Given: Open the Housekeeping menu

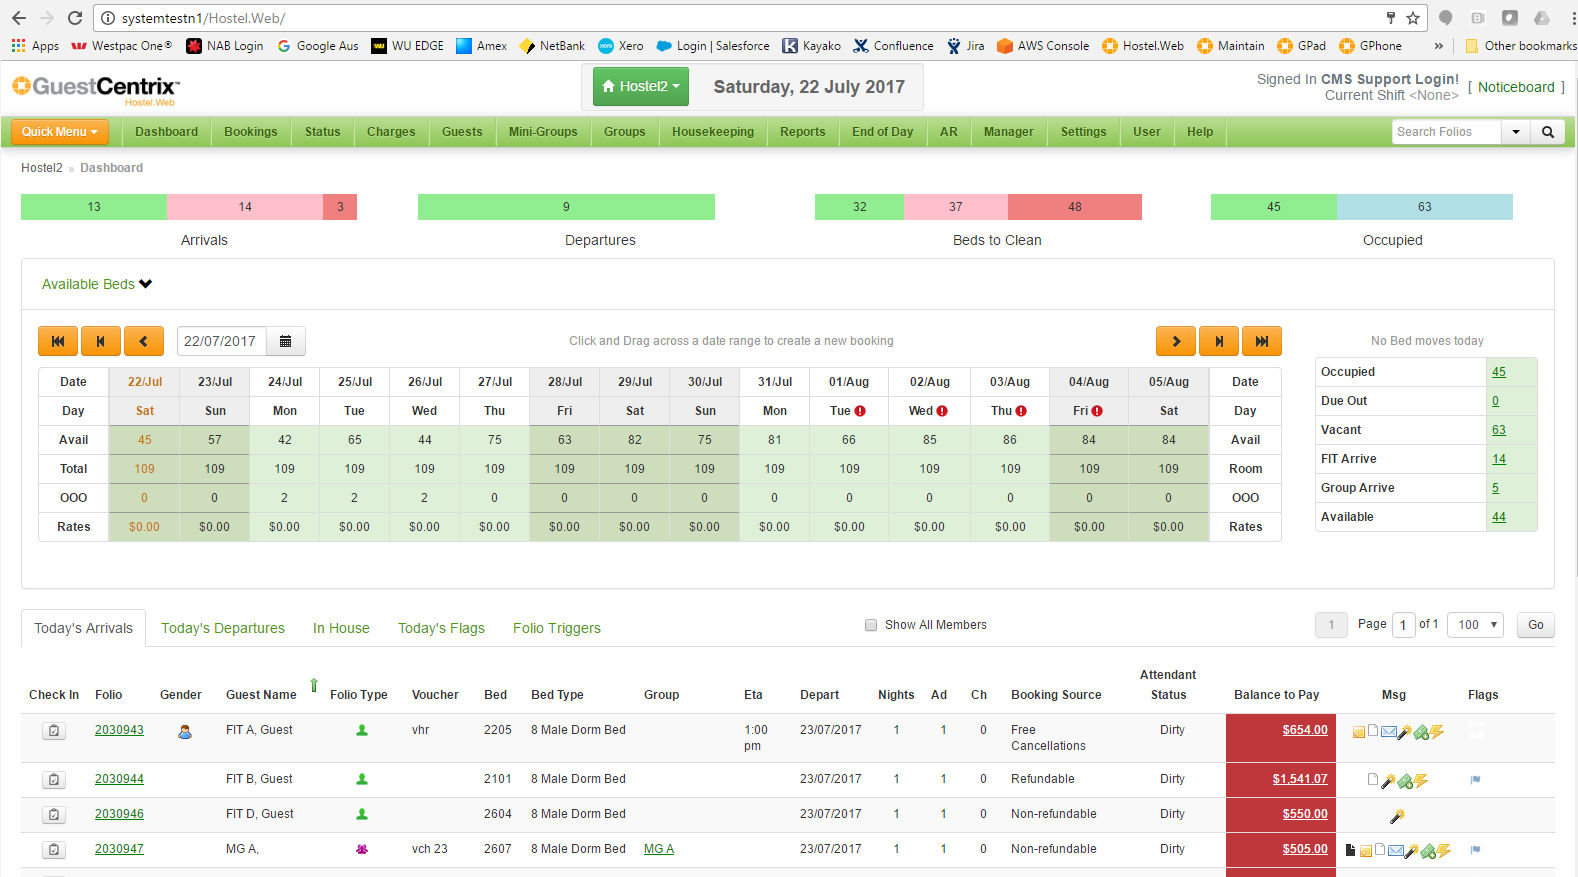Looking at the screenshot, I should 712,132.
